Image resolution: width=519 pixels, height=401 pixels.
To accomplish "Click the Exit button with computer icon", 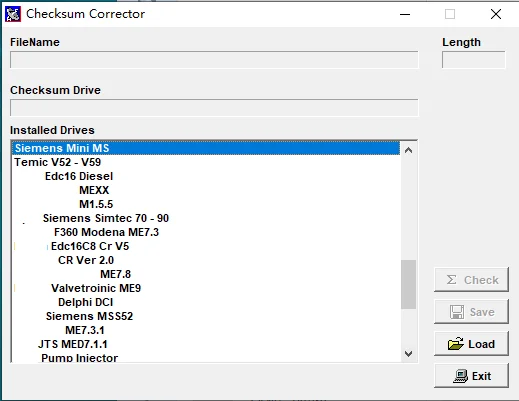I will (x=471, y=376).
